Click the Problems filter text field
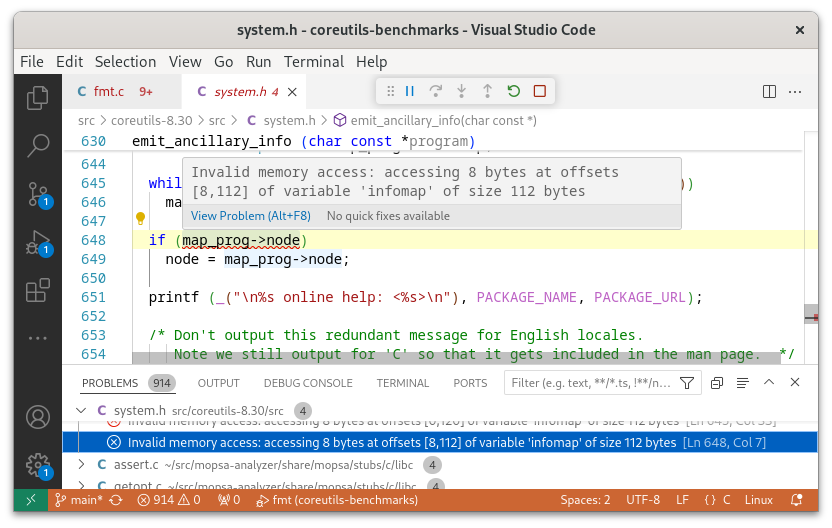This screenshot has width=832, height=528. click(x=590, y=383)
